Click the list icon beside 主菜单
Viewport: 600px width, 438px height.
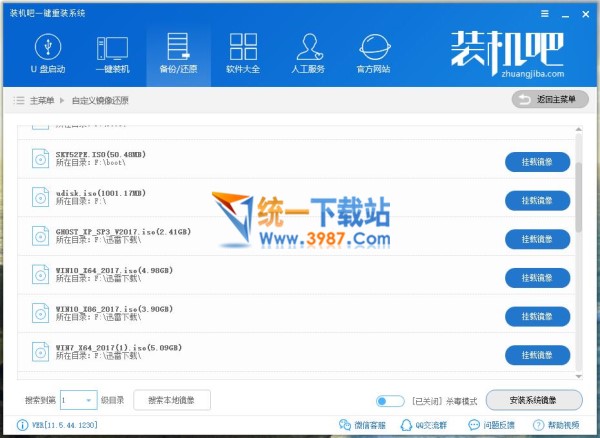19,101
